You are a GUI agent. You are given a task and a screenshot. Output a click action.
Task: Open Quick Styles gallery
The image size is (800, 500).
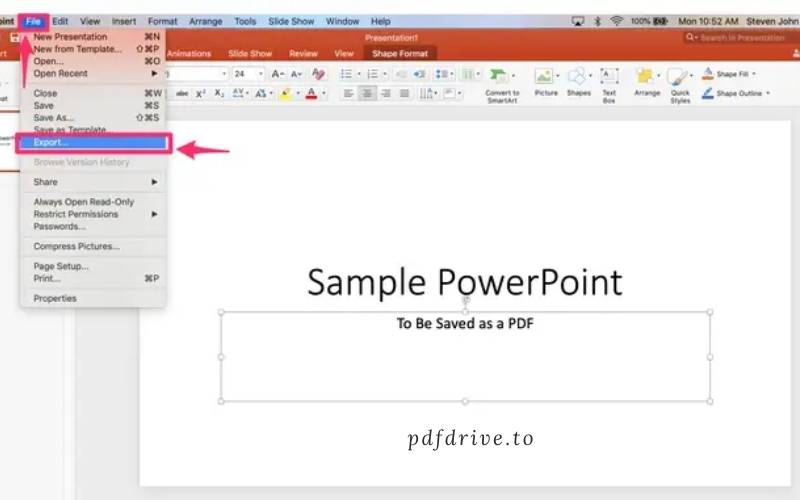click(680, 85)
